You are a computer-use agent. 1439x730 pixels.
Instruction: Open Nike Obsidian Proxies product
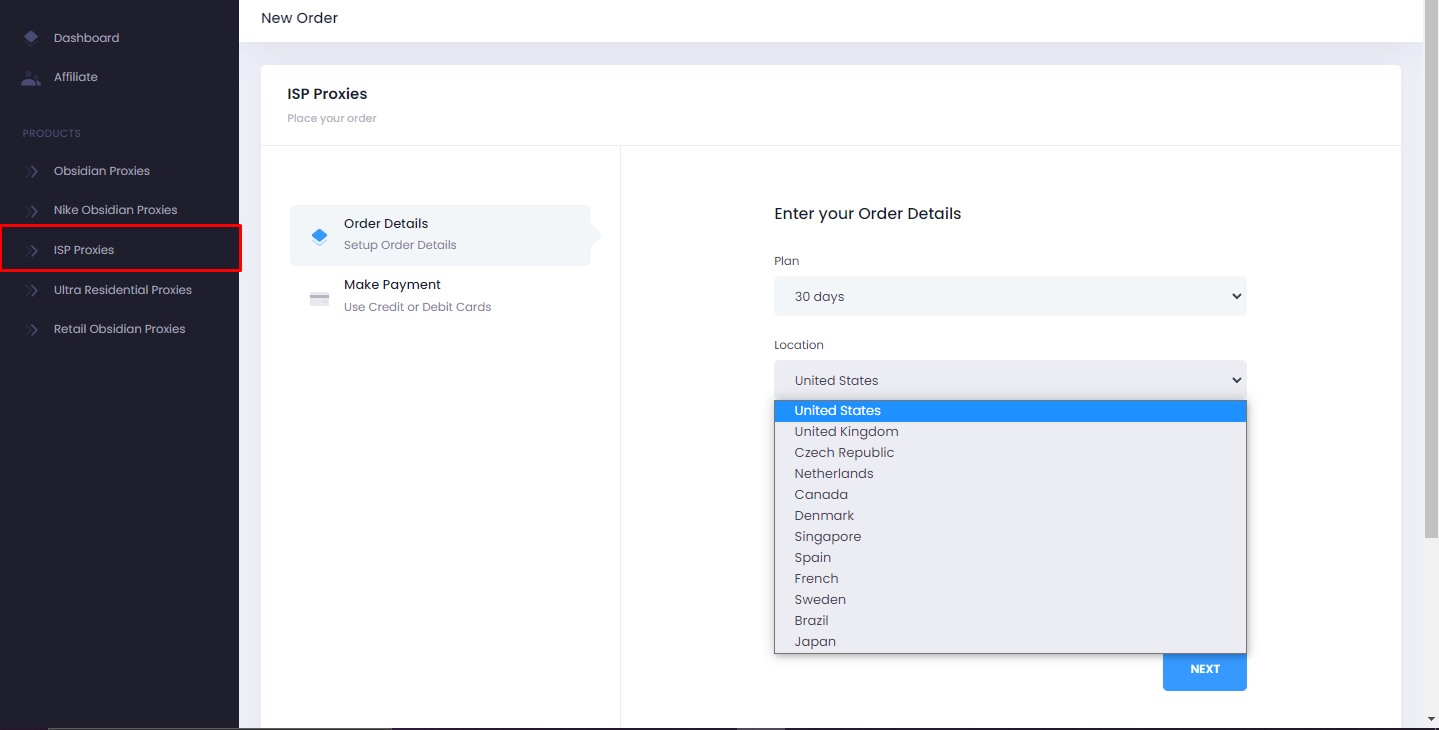pyautogui.click(x=115, y=210)
